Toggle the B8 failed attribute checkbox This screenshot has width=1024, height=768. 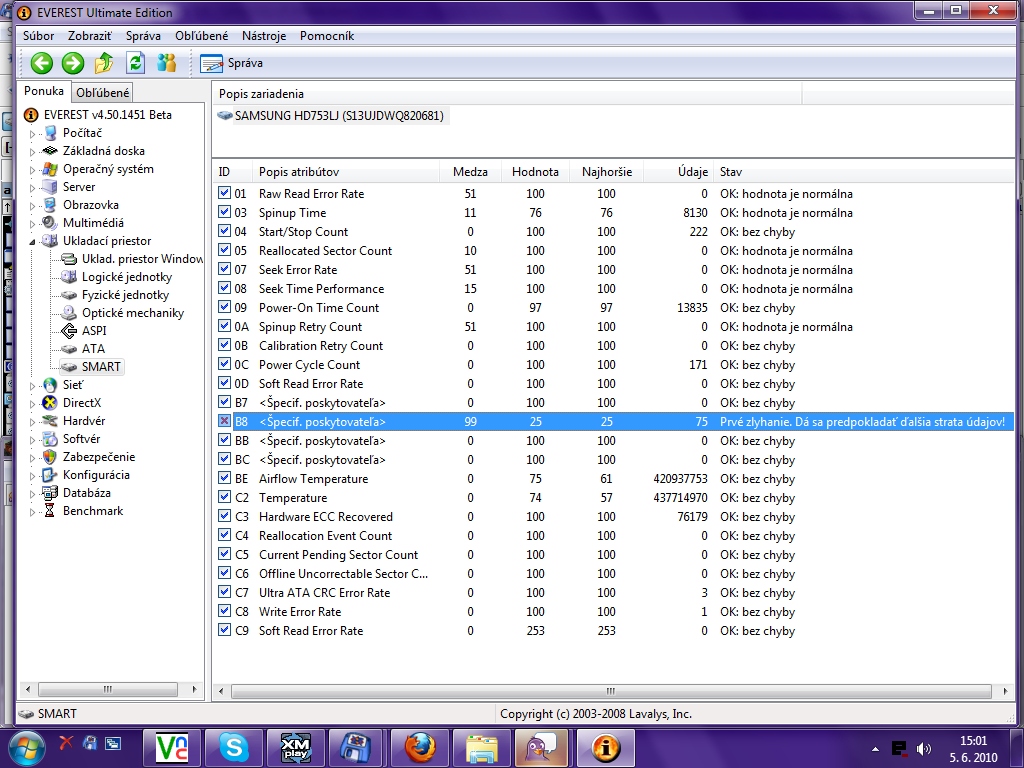point(224,421)
